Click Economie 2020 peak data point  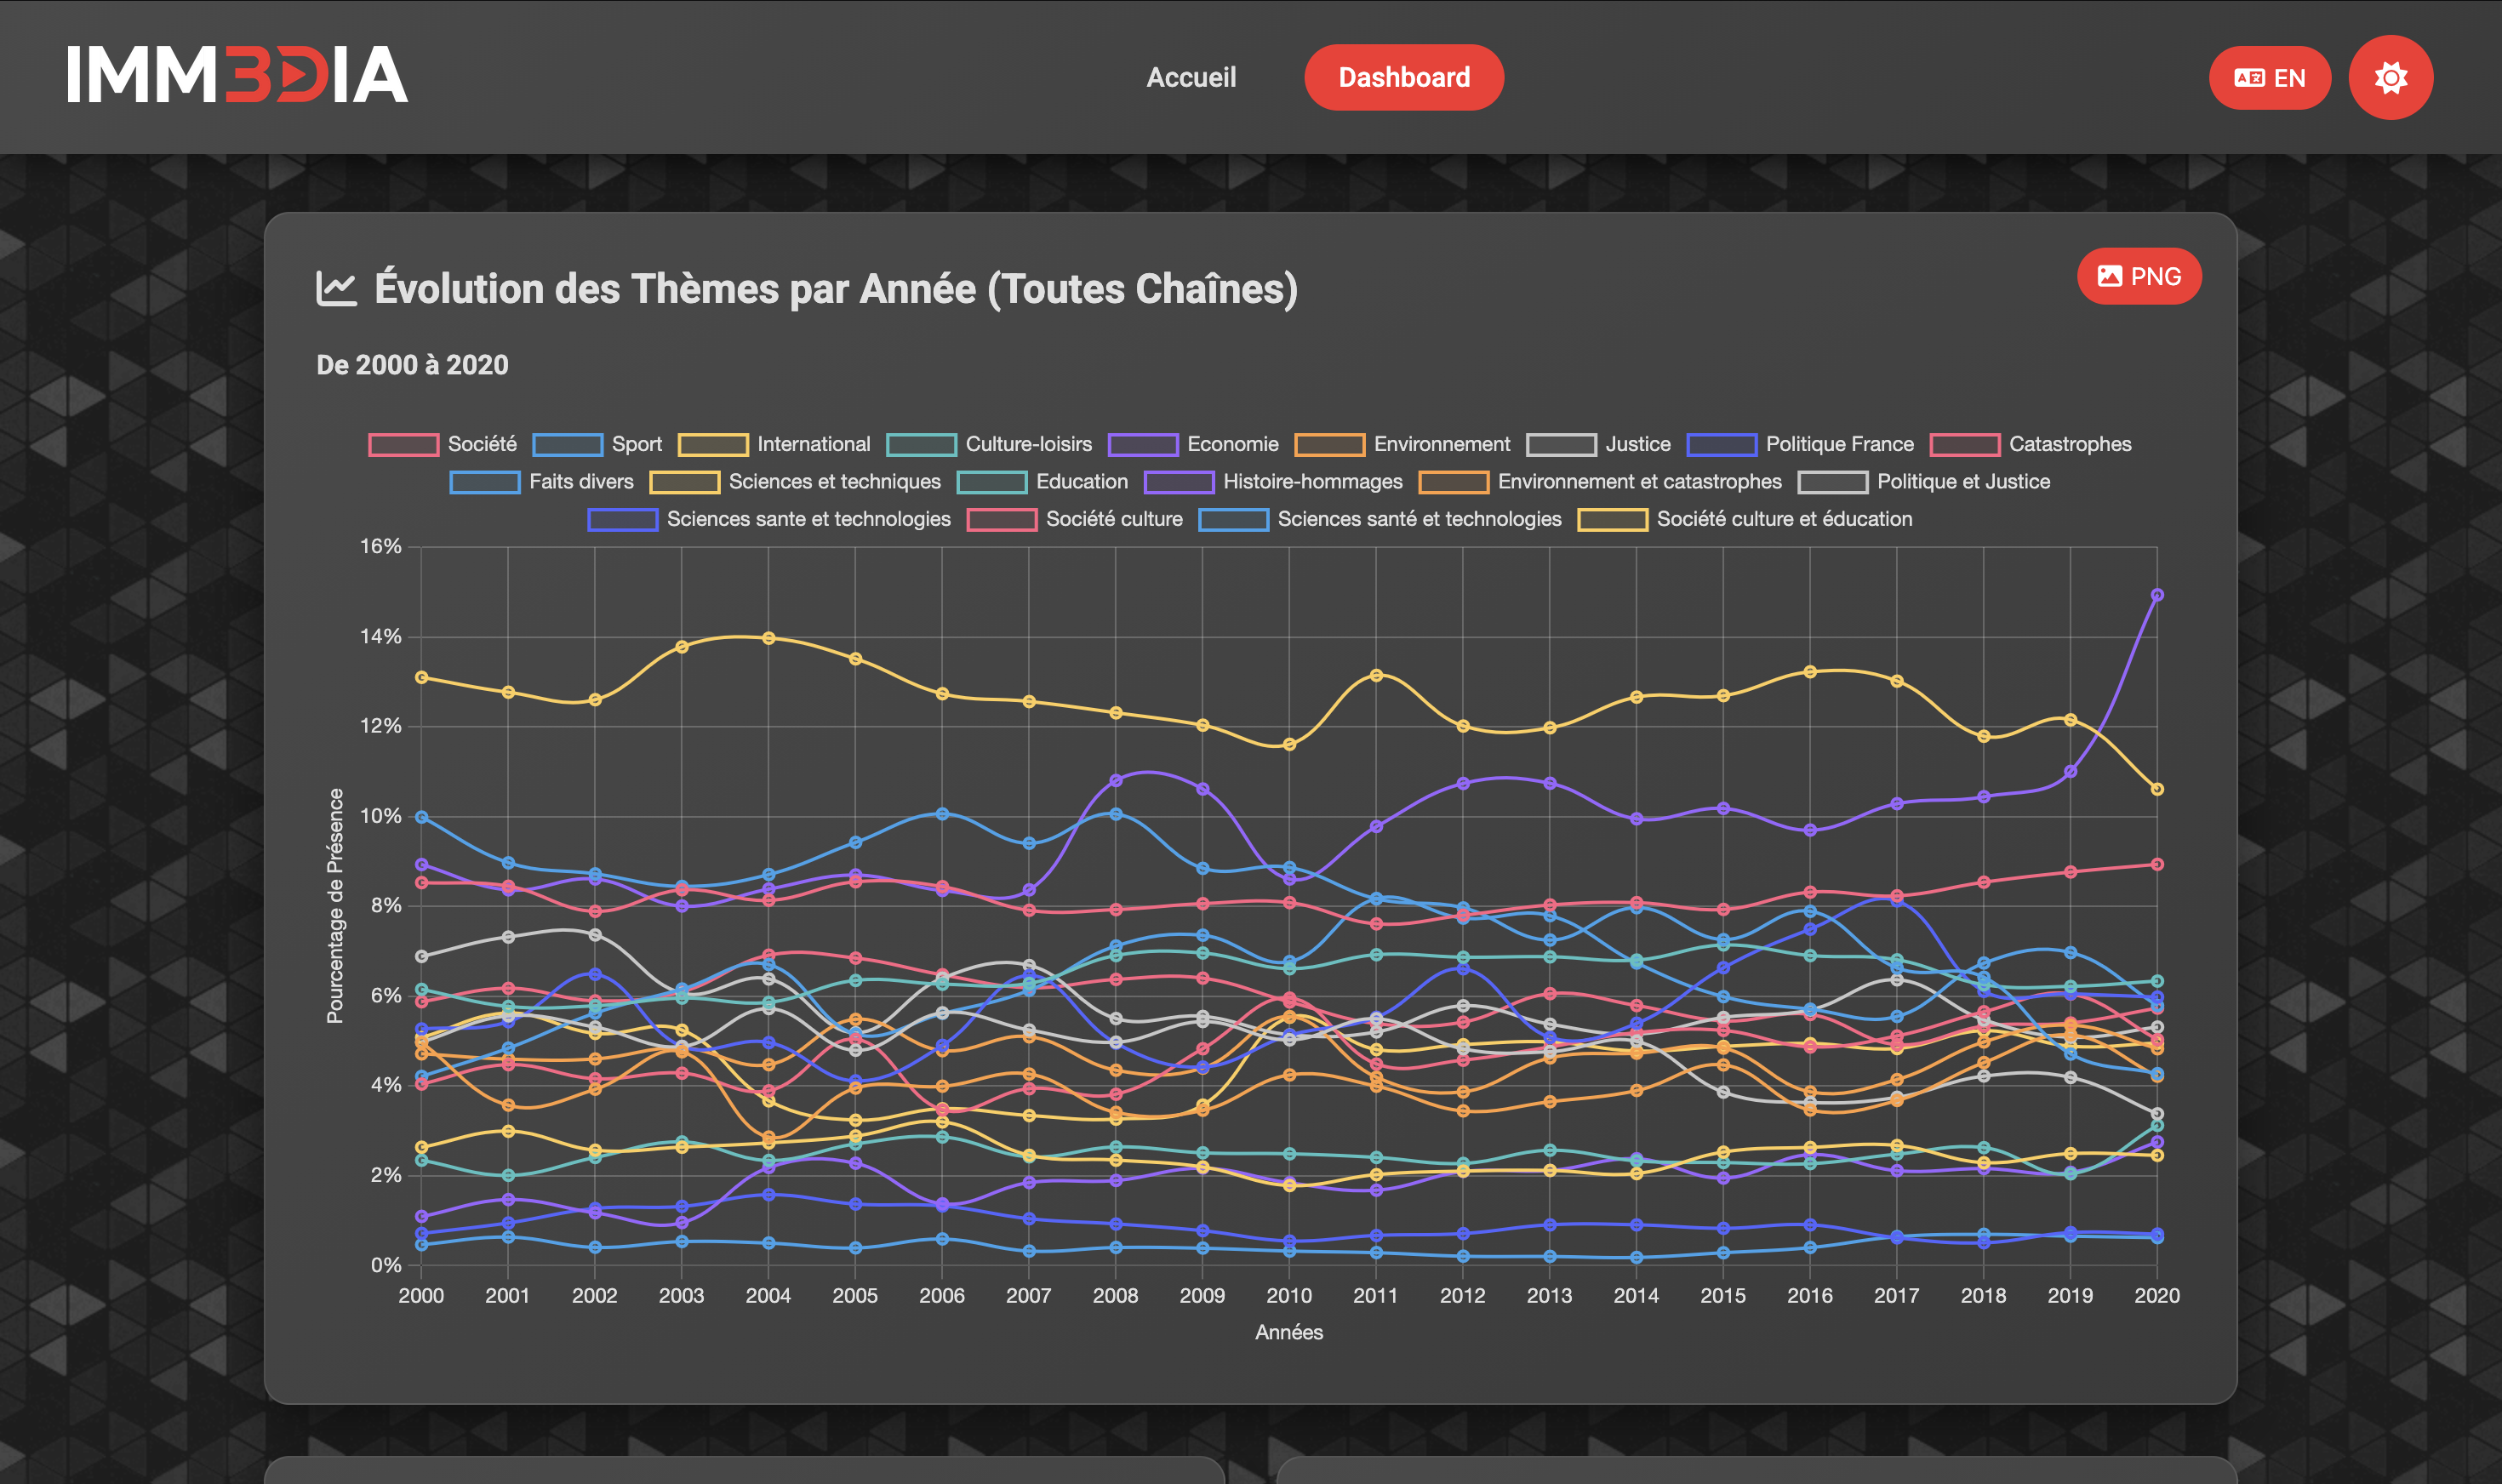coord(2157,595)
